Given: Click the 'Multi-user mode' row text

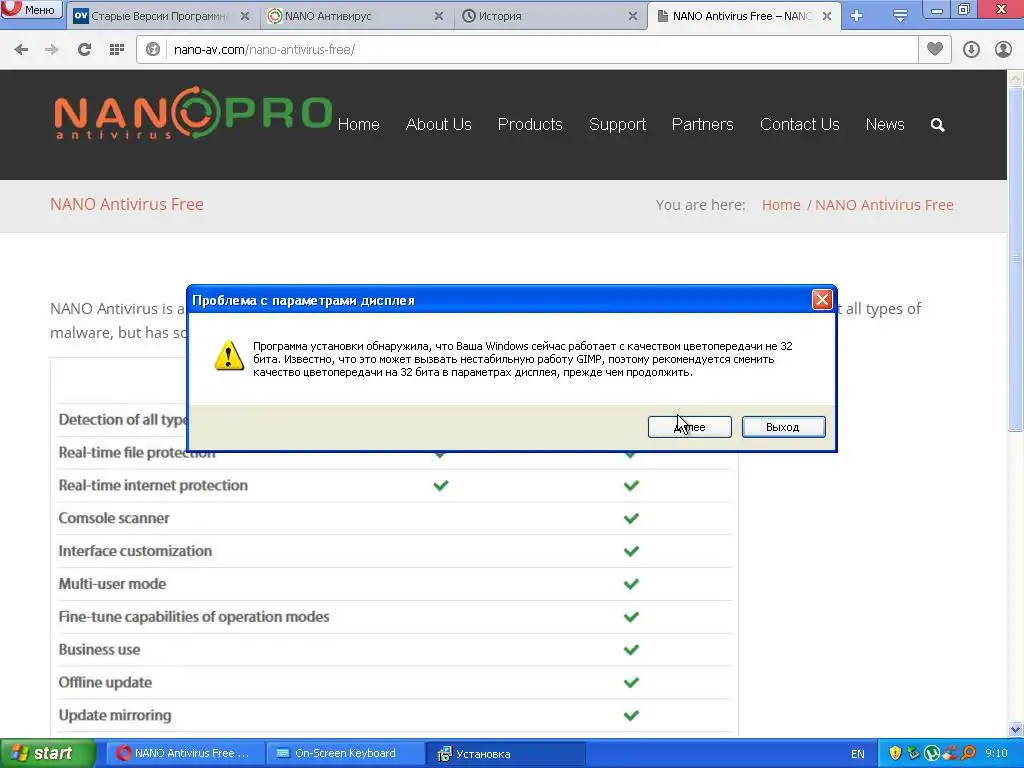Looking at the screenshot, I should click(112, 584).
